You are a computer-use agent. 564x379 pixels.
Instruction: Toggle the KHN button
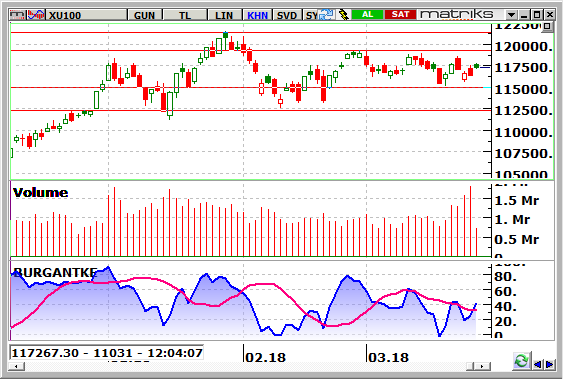pyautogui.click(x=258, y=15)
